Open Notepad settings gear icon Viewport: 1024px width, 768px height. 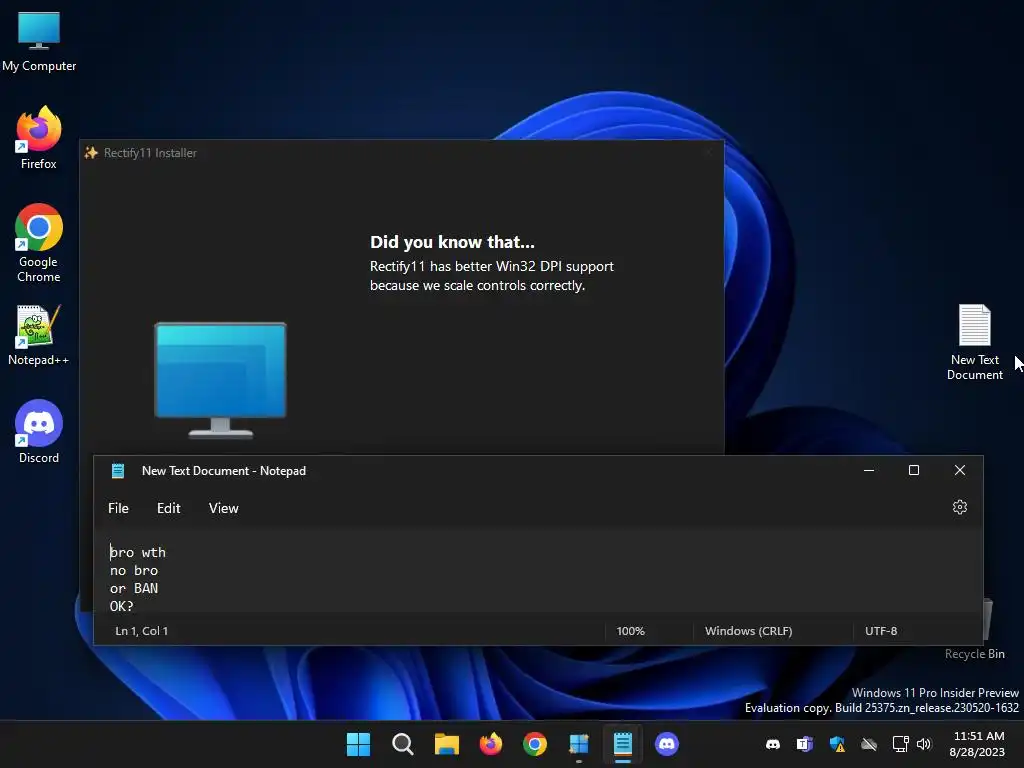(959, 507)
